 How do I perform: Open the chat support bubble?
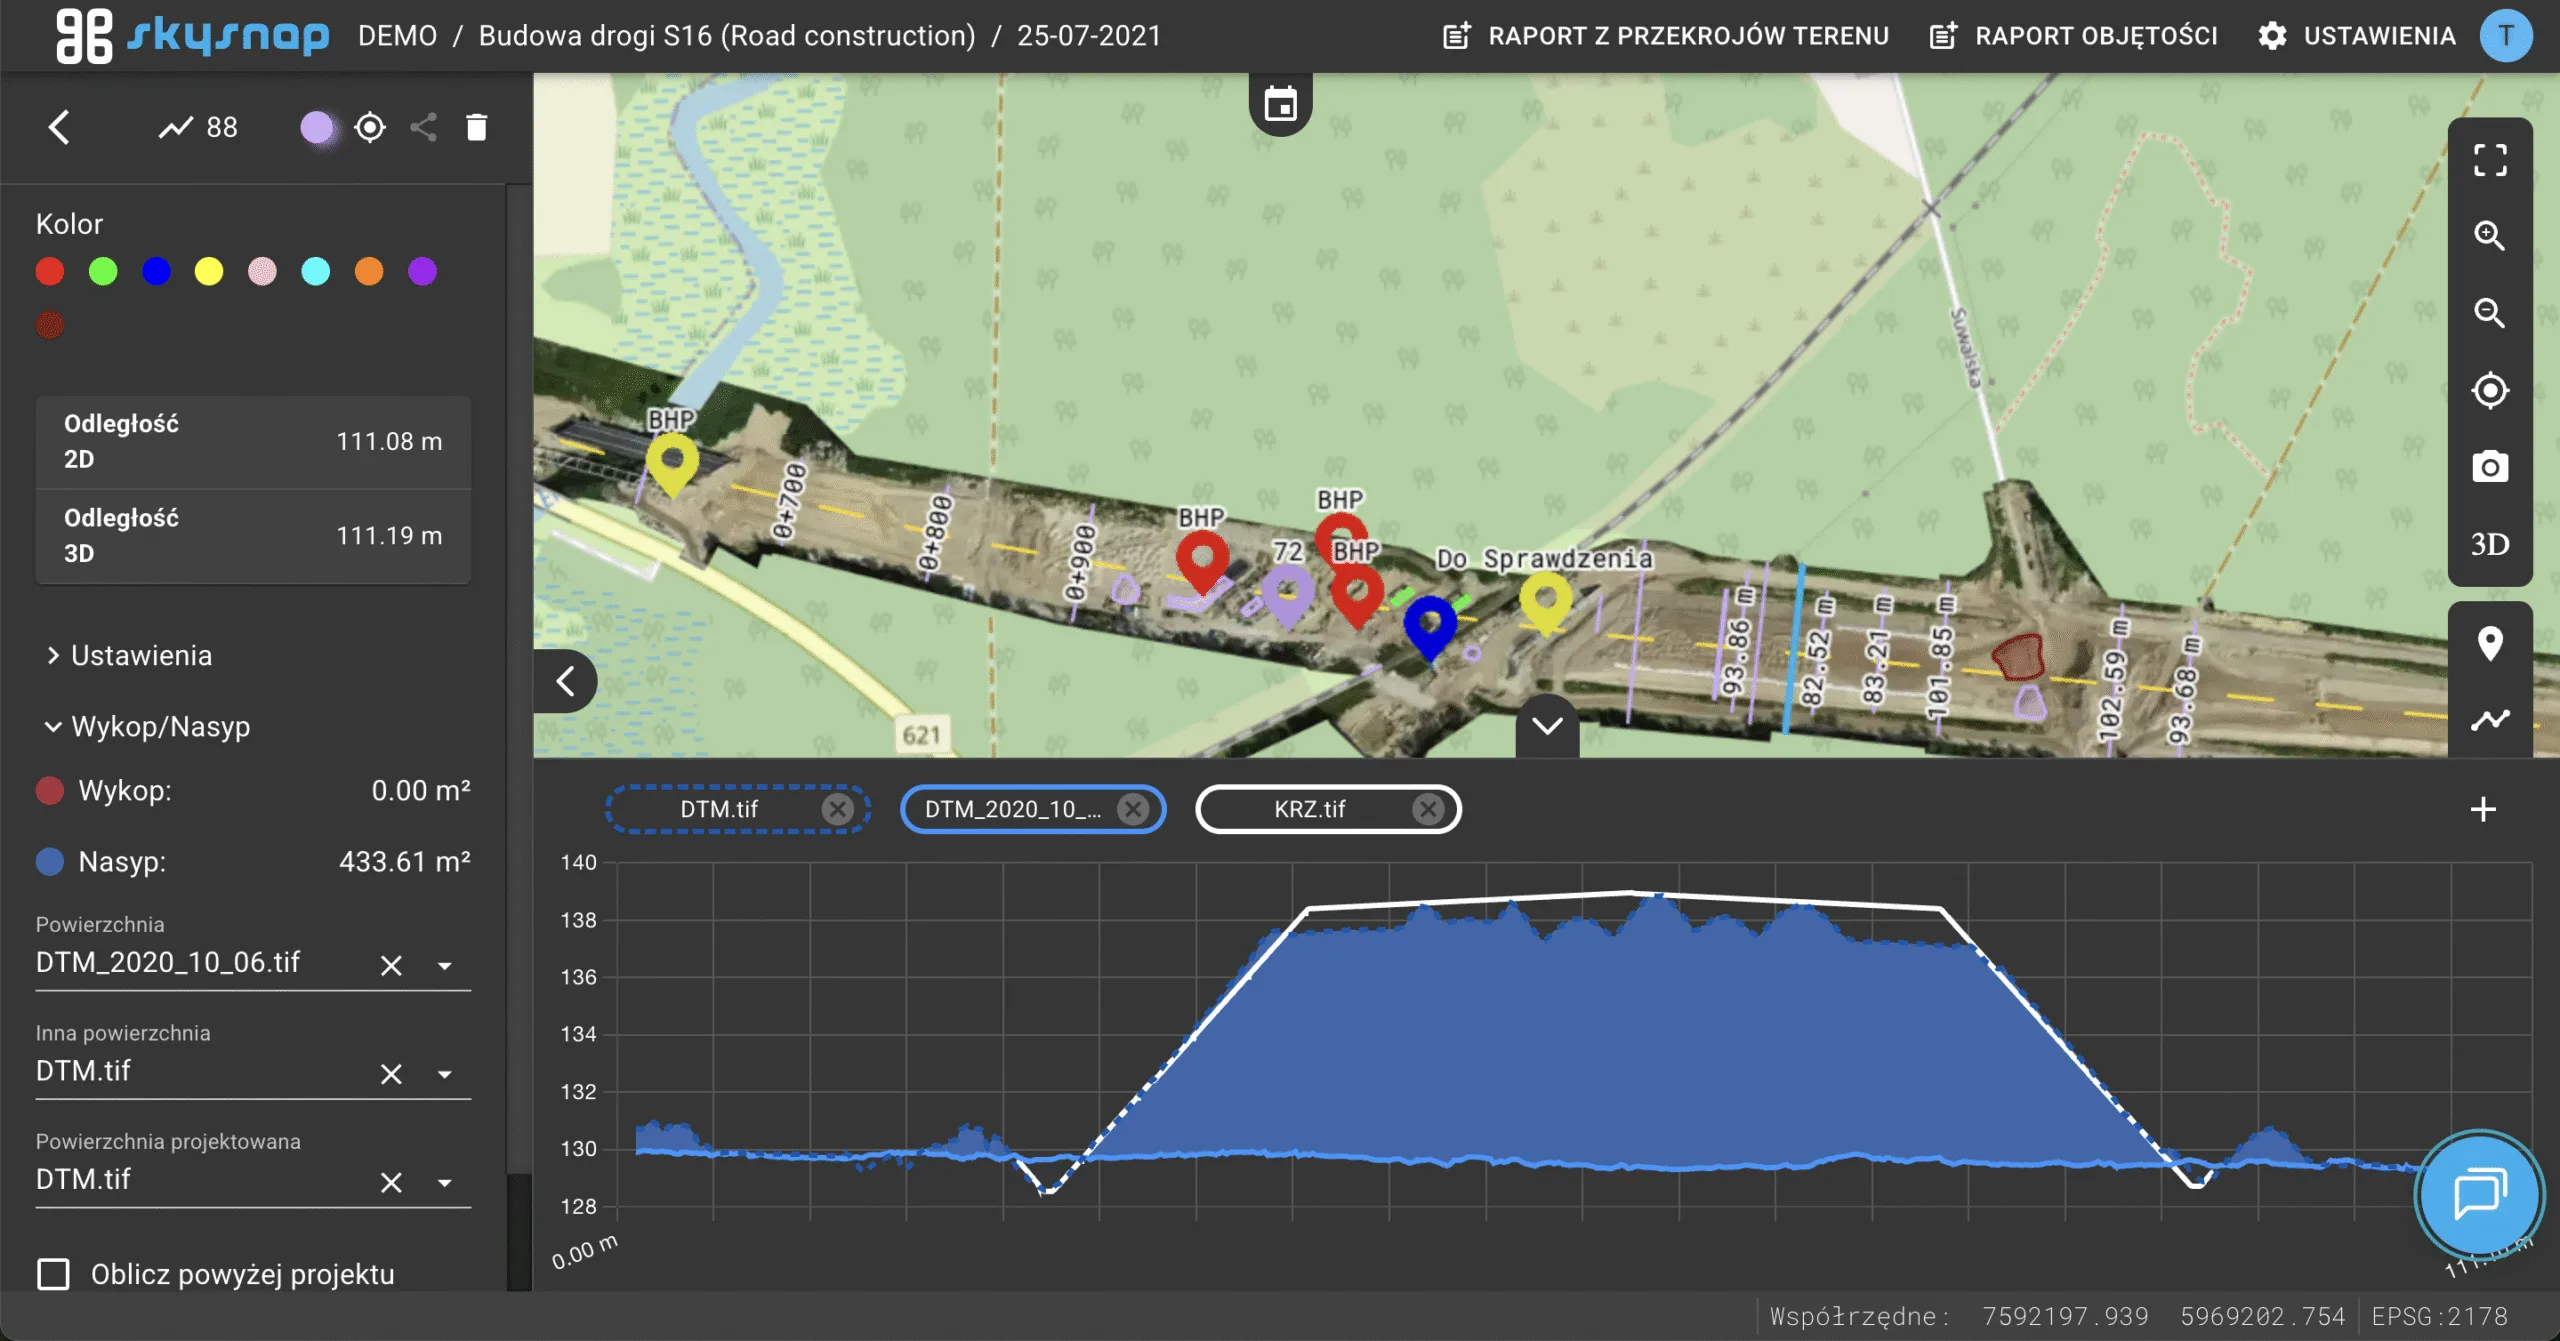(x=2479, y=1193)
